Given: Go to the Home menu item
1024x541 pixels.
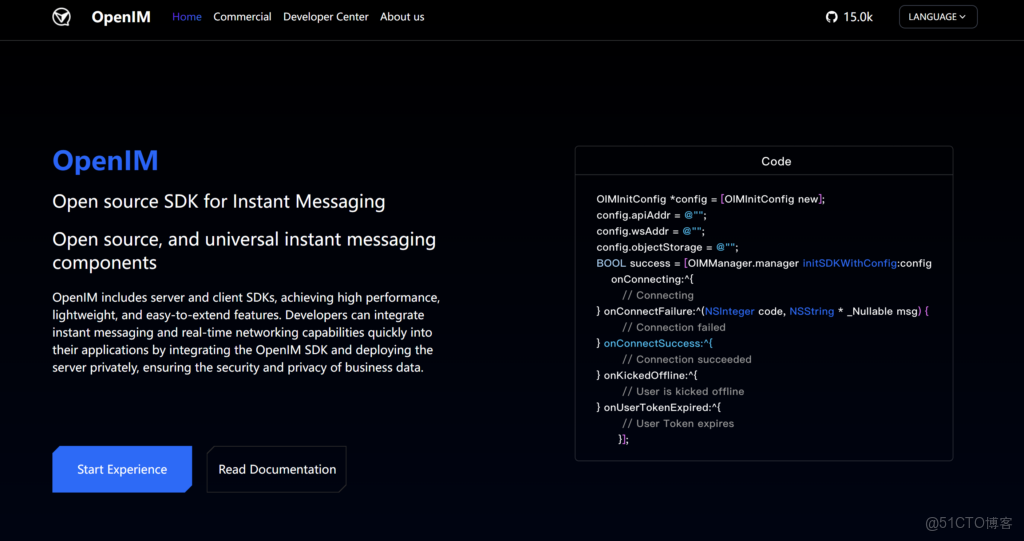Looking at the screenshot, I should [187, 17].
